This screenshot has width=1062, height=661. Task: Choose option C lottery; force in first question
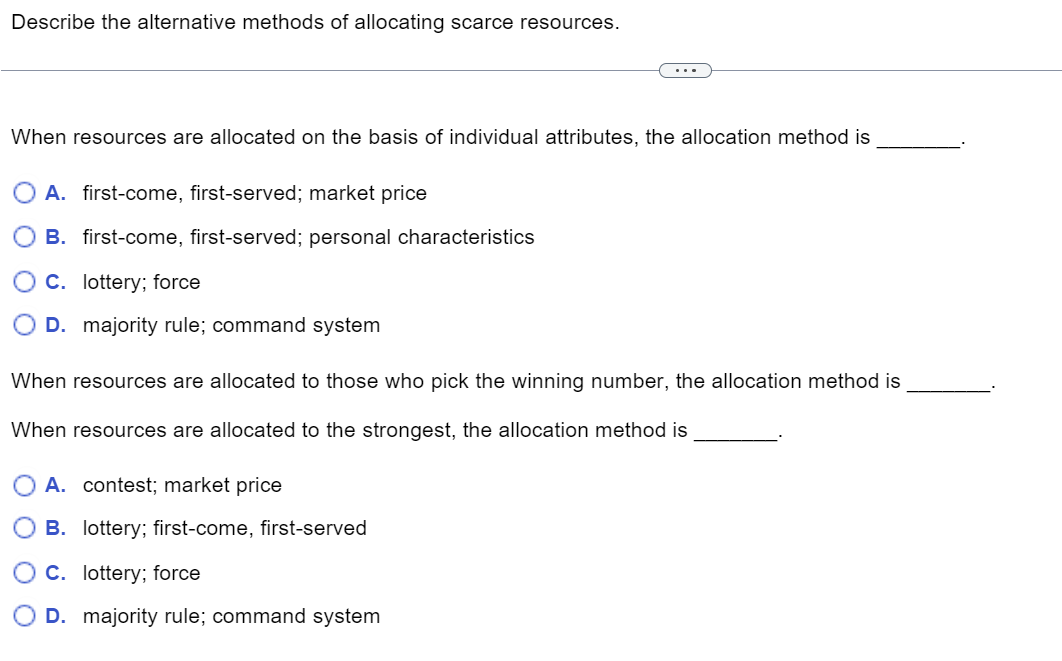point(23,282)
